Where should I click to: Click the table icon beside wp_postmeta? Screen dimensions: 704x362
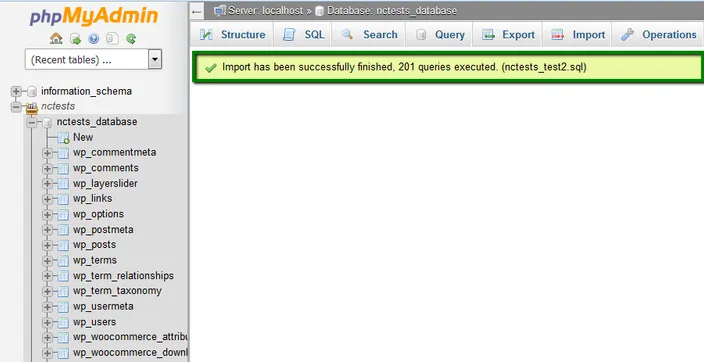63,230
